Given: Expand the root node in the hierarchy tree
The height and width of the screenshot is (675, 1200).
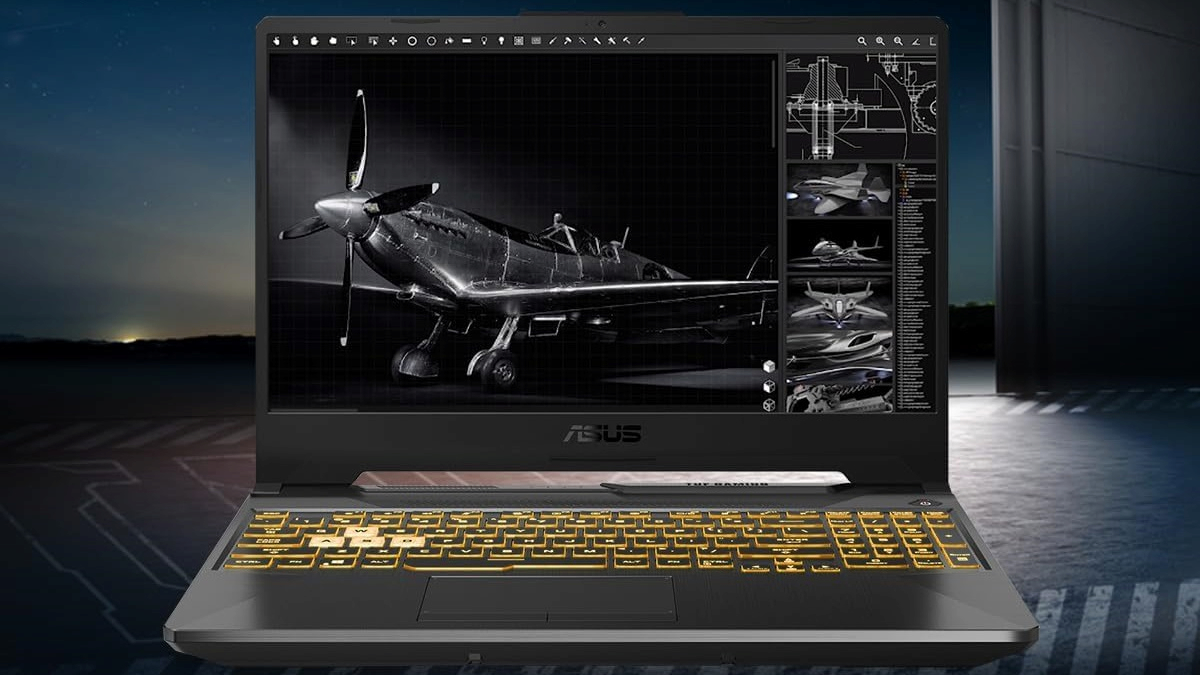Looking at the screenshot, I should tap(900, 167).
